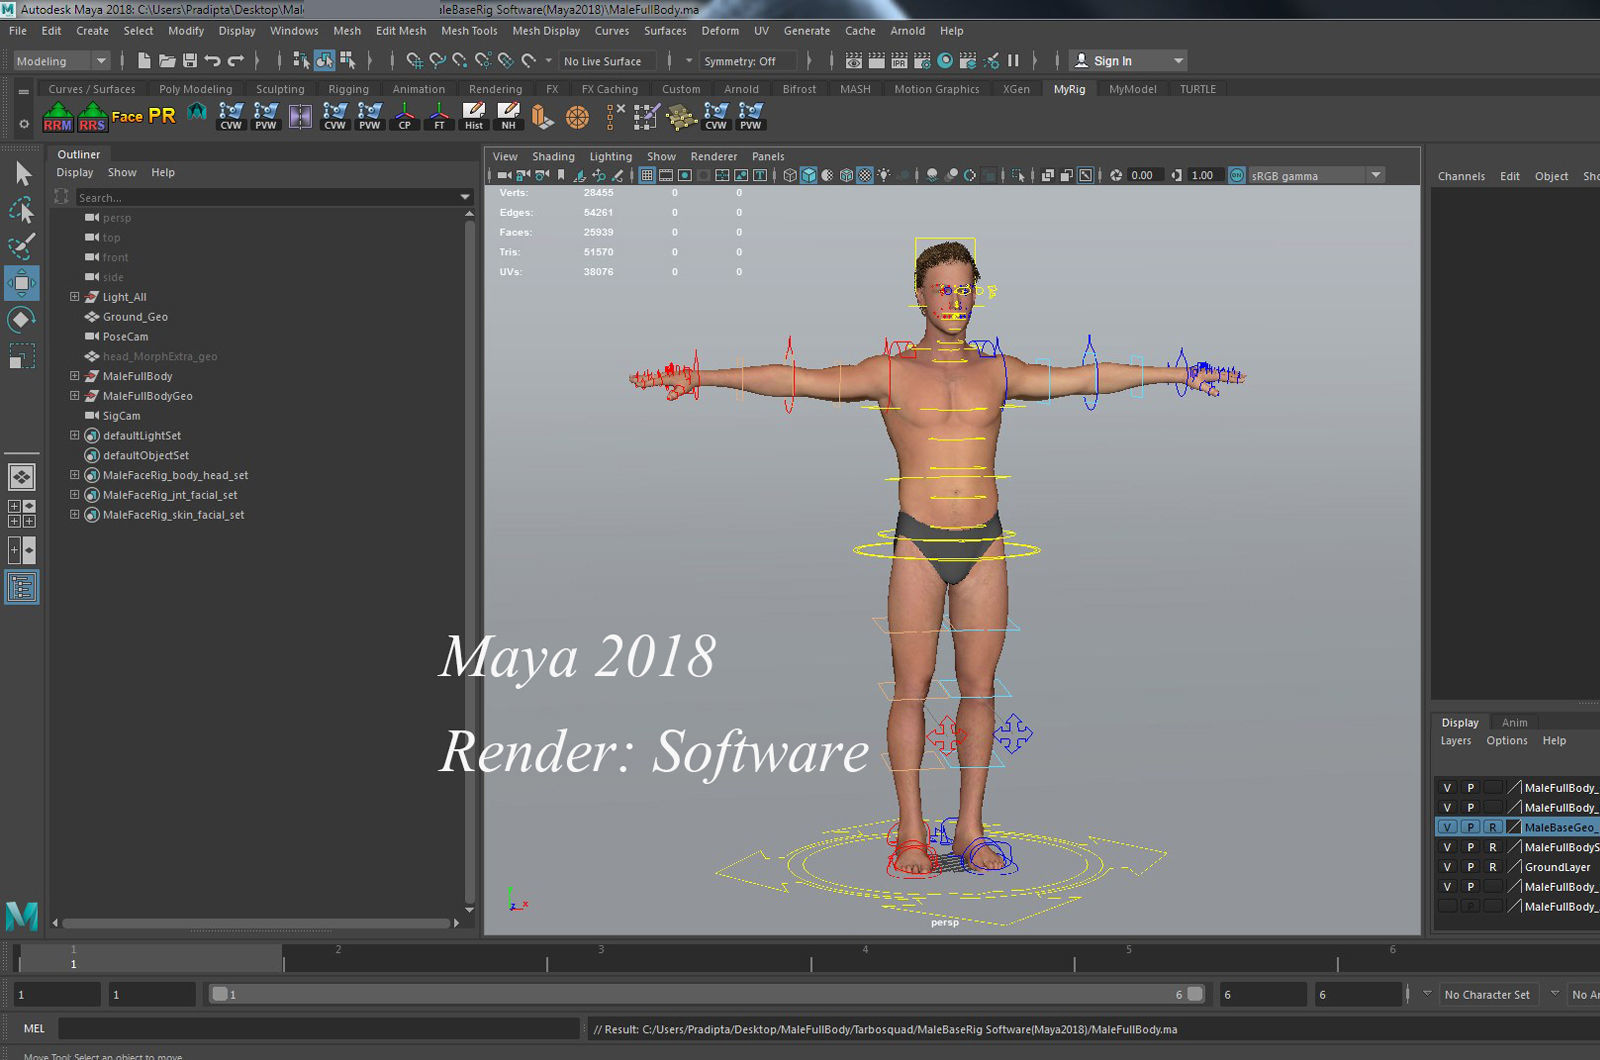This screenshot has height=1060, width=1600.
Task: Click the Outliner search field
Action: click(266, 197)
